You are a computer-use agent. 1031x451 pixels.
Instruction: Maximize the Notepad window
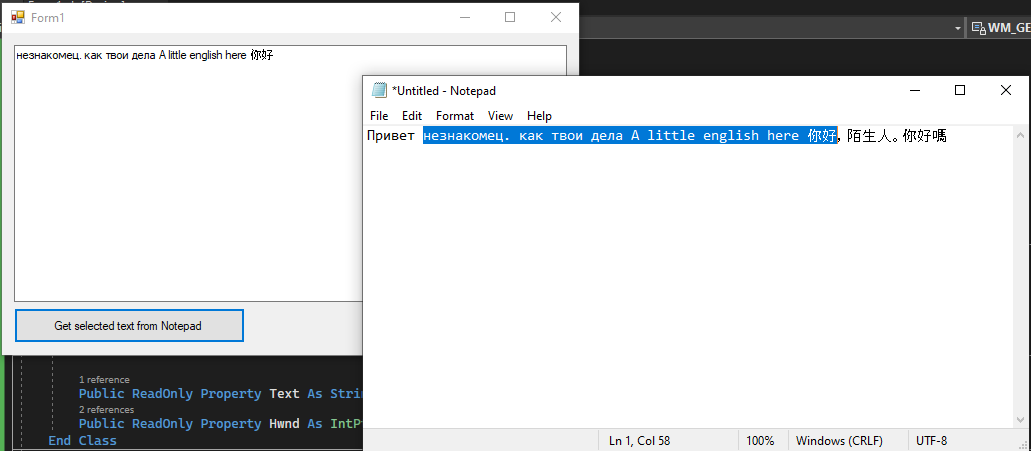[960, 90]
